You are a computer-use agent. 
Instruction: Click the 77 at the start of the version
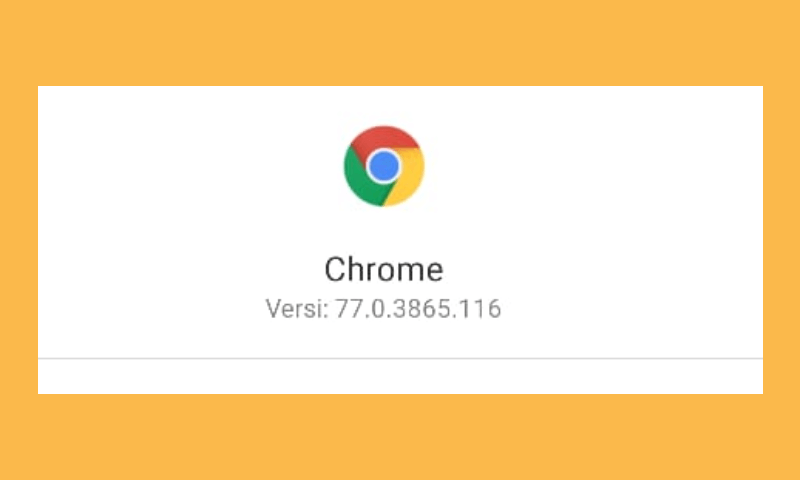click(x=347, y=309)
